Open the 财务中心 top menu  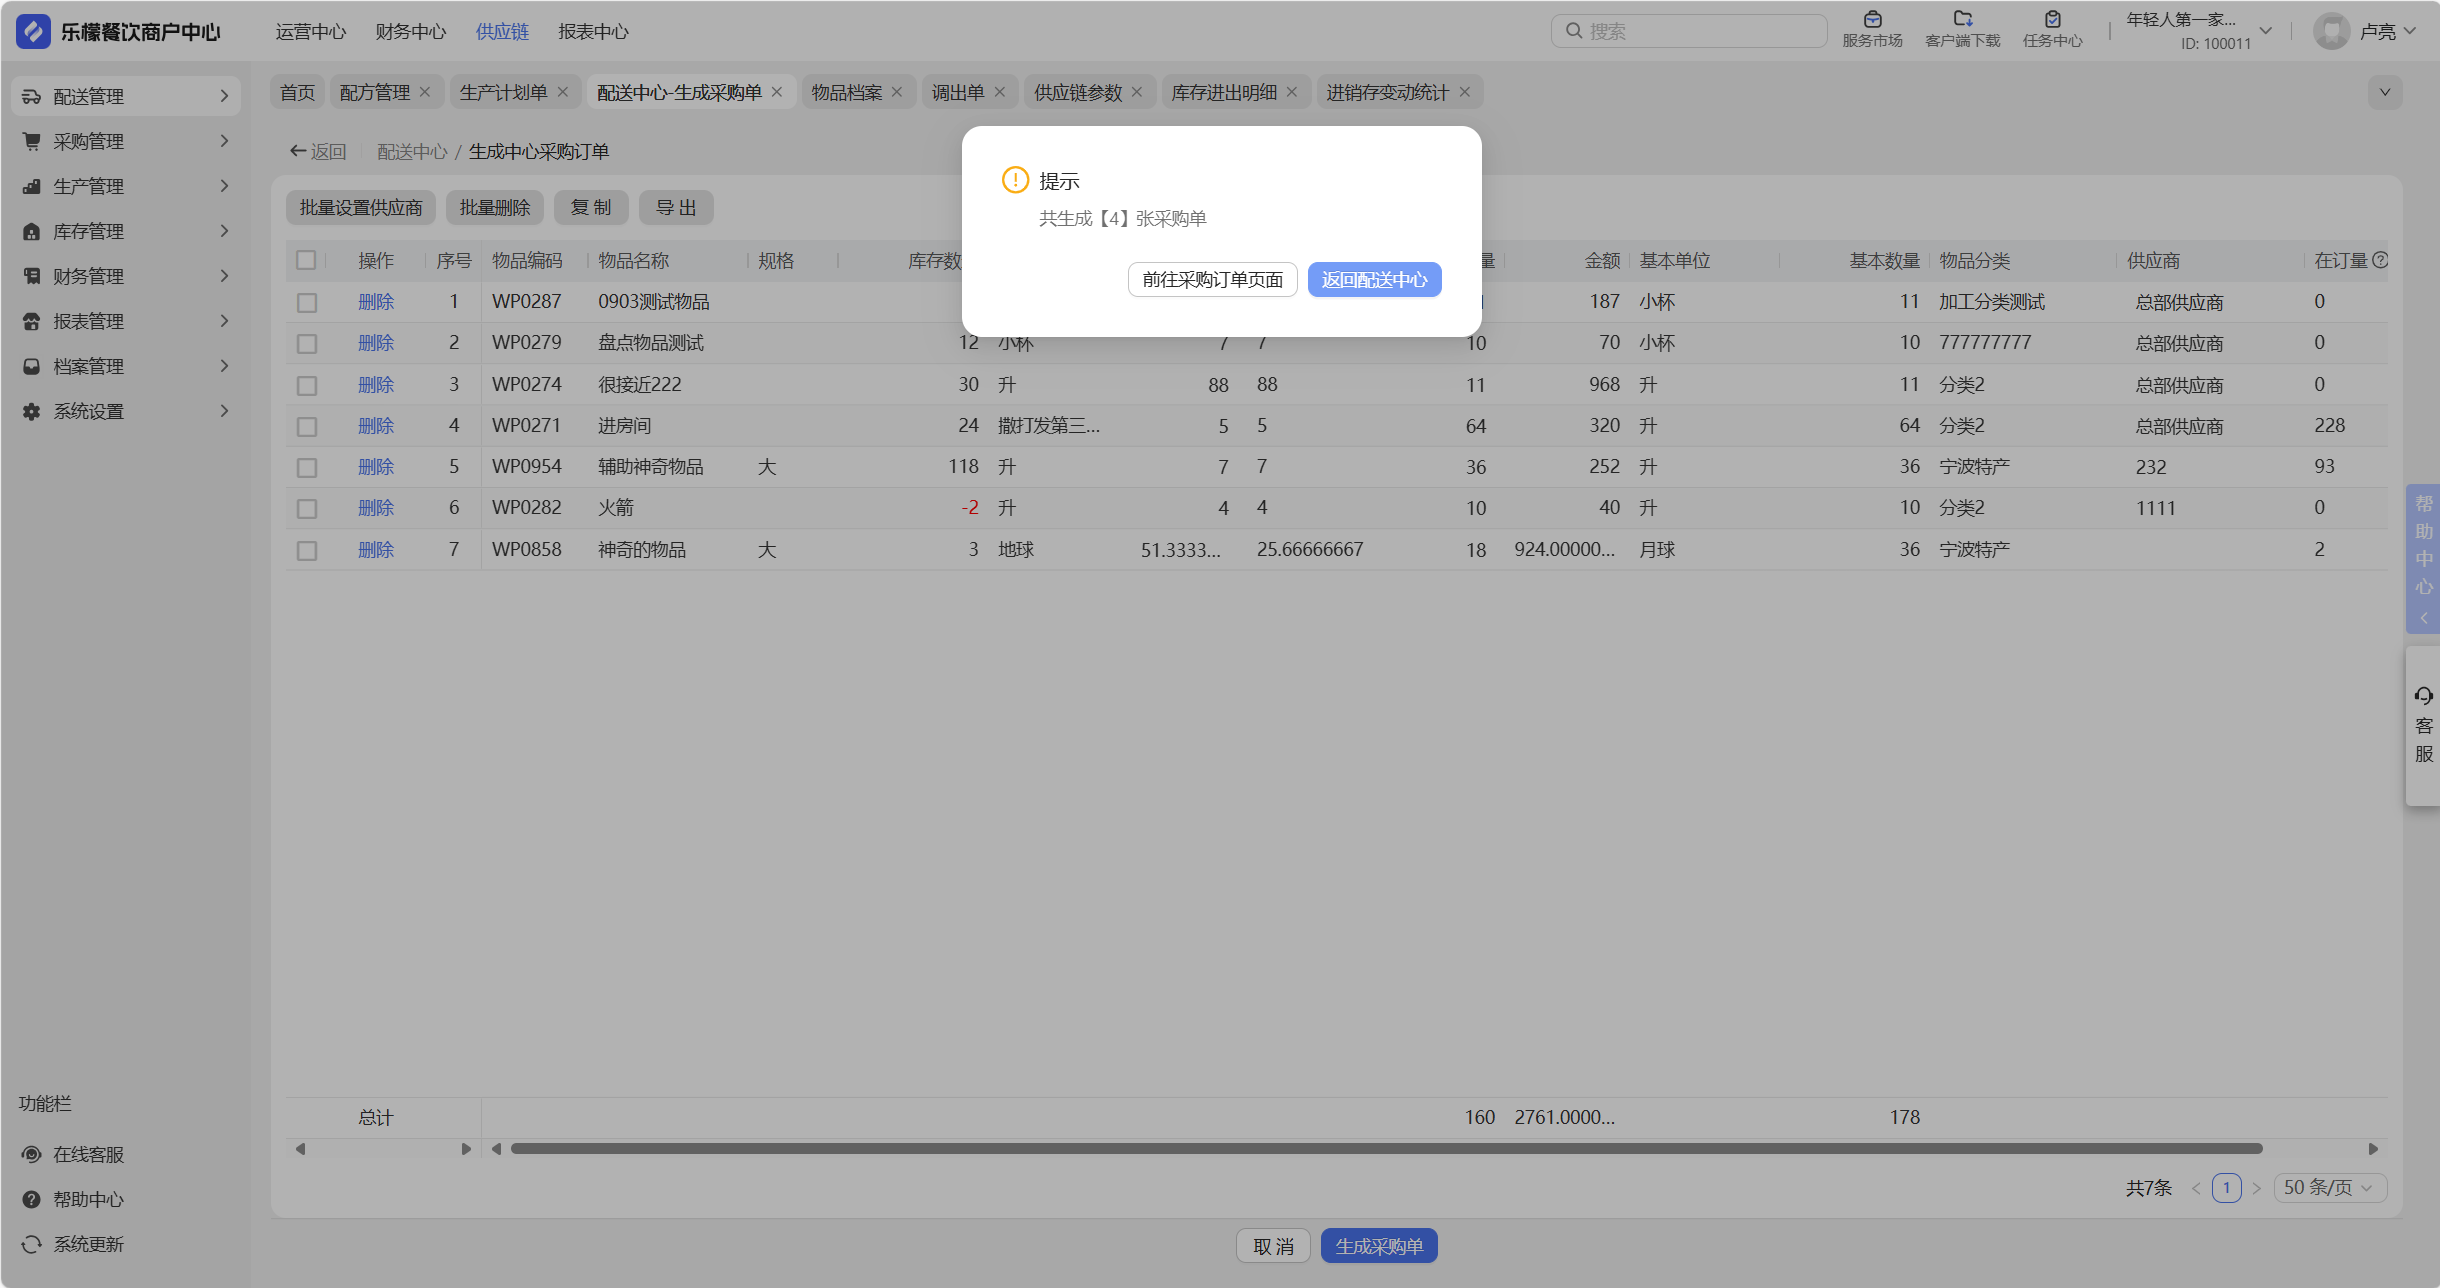411,31
